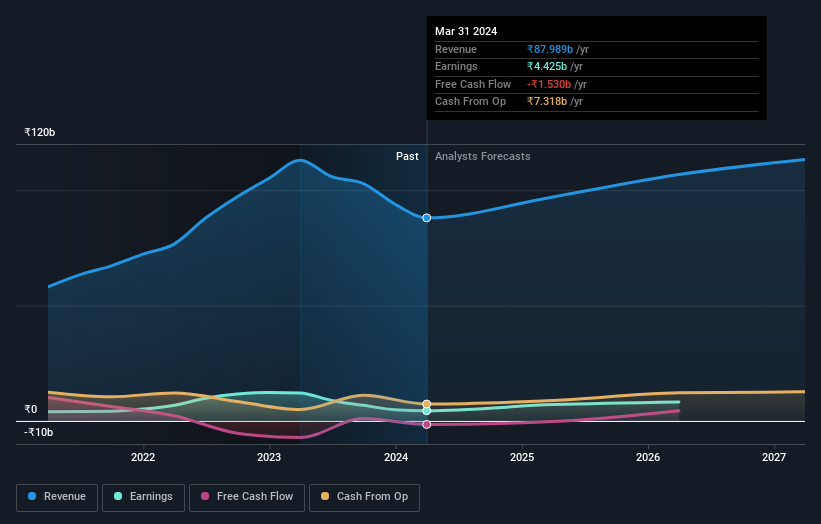Click the ₹87.989b revenue value in tooltip

(x=550, y=49)
